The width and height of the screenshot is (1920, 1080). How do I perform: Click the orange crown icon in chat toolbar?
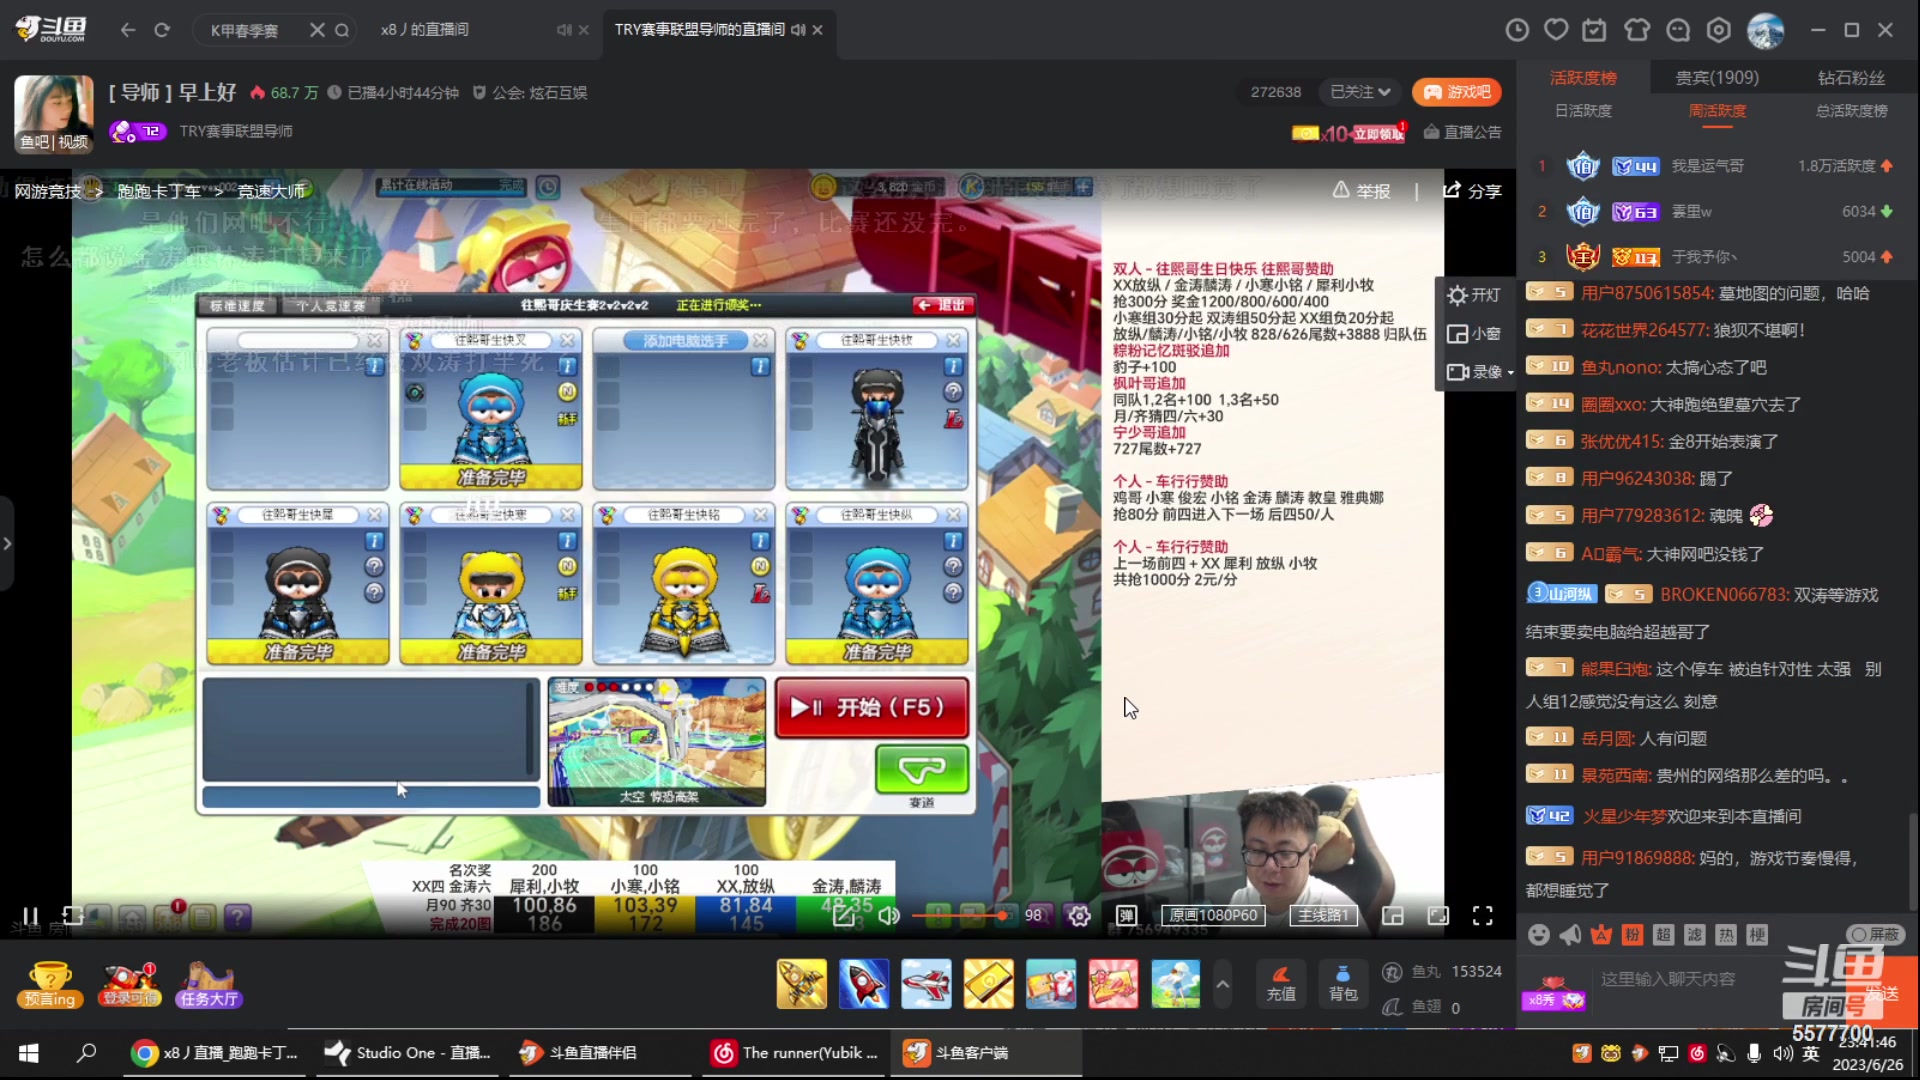1601,935
